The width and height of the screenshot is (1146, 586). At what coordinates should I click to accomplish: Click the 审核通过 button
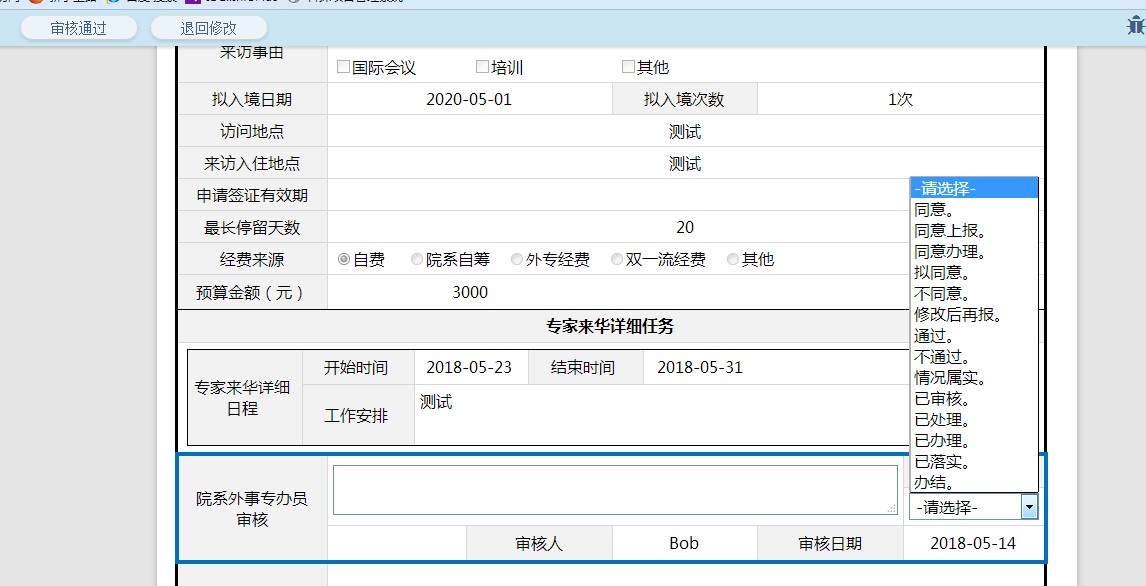click(79, 28)
